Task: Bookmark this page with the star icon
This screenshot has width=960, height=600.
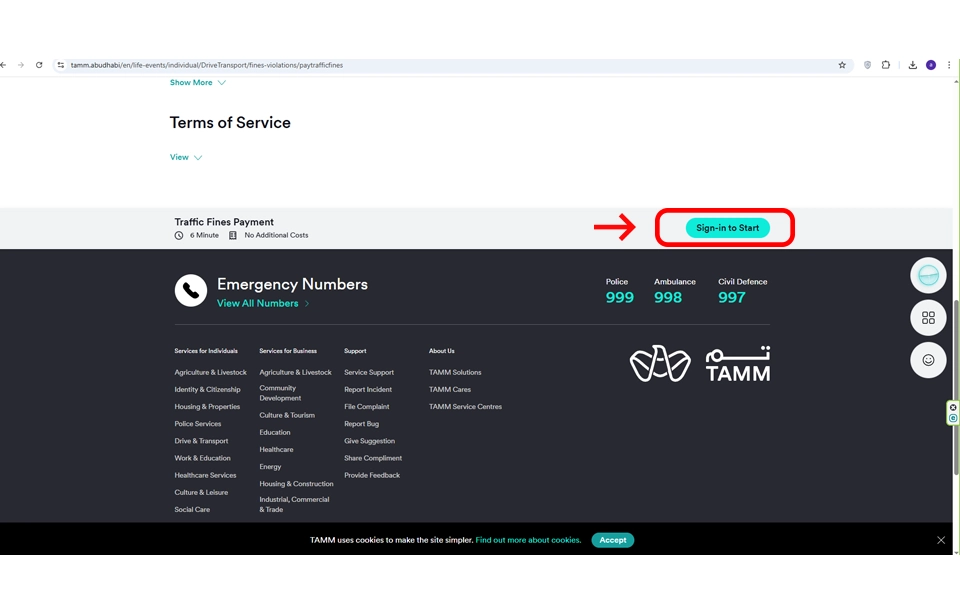Action: coord(842,65)
